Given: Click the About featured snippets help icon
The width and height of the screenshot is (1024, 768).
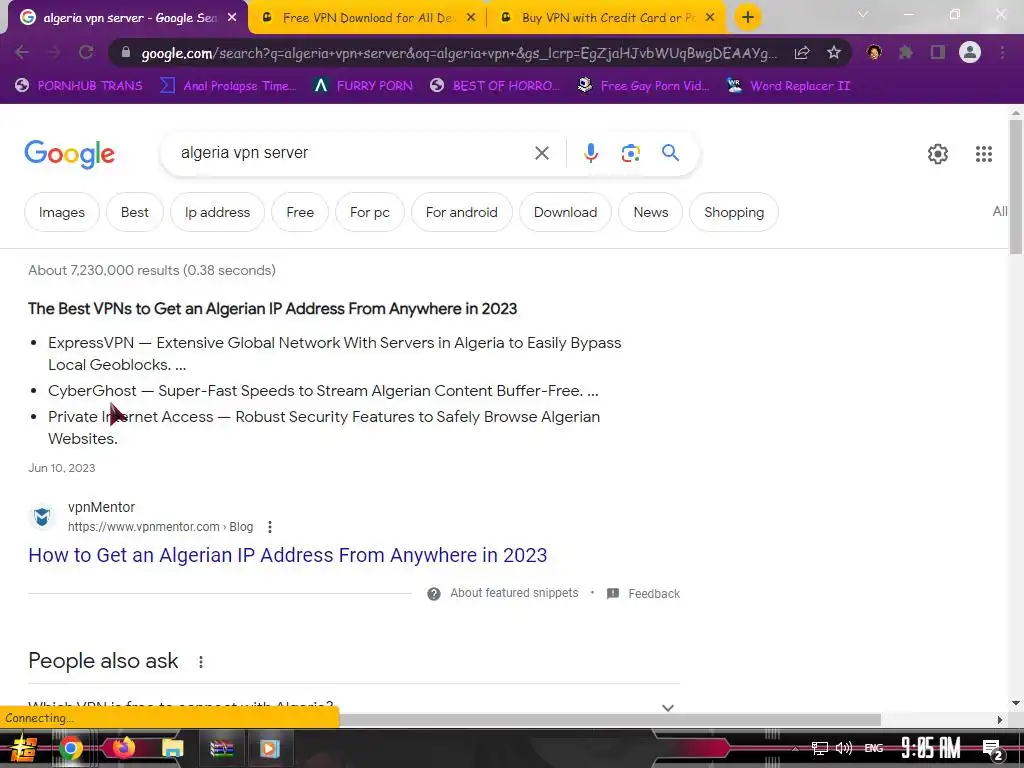Looking at the screenshot, I should (434, 594).
